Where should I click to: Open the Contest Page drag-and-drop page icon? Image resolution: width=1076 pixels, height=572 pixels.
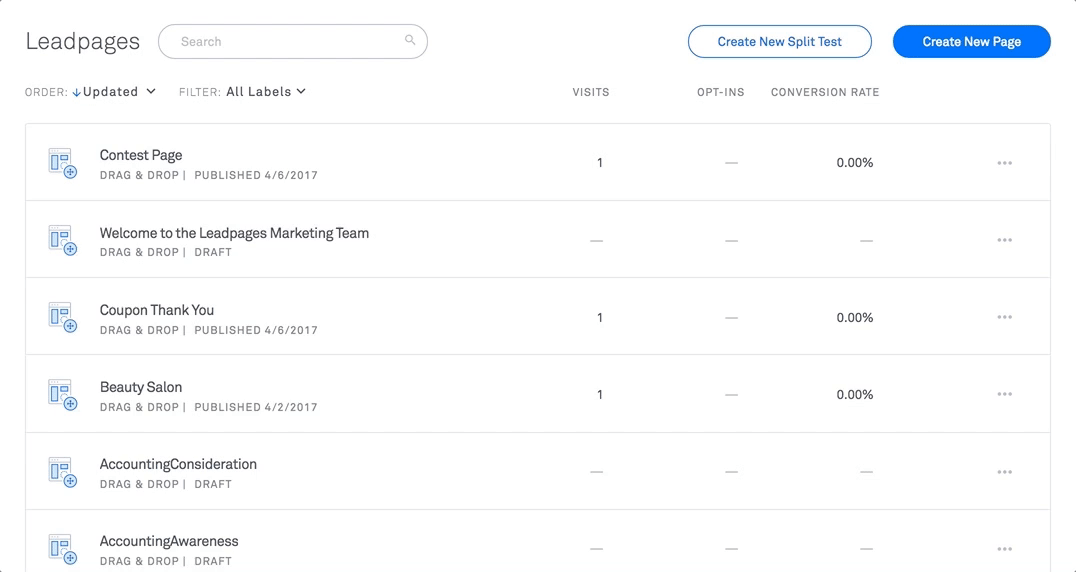point(62,163)
